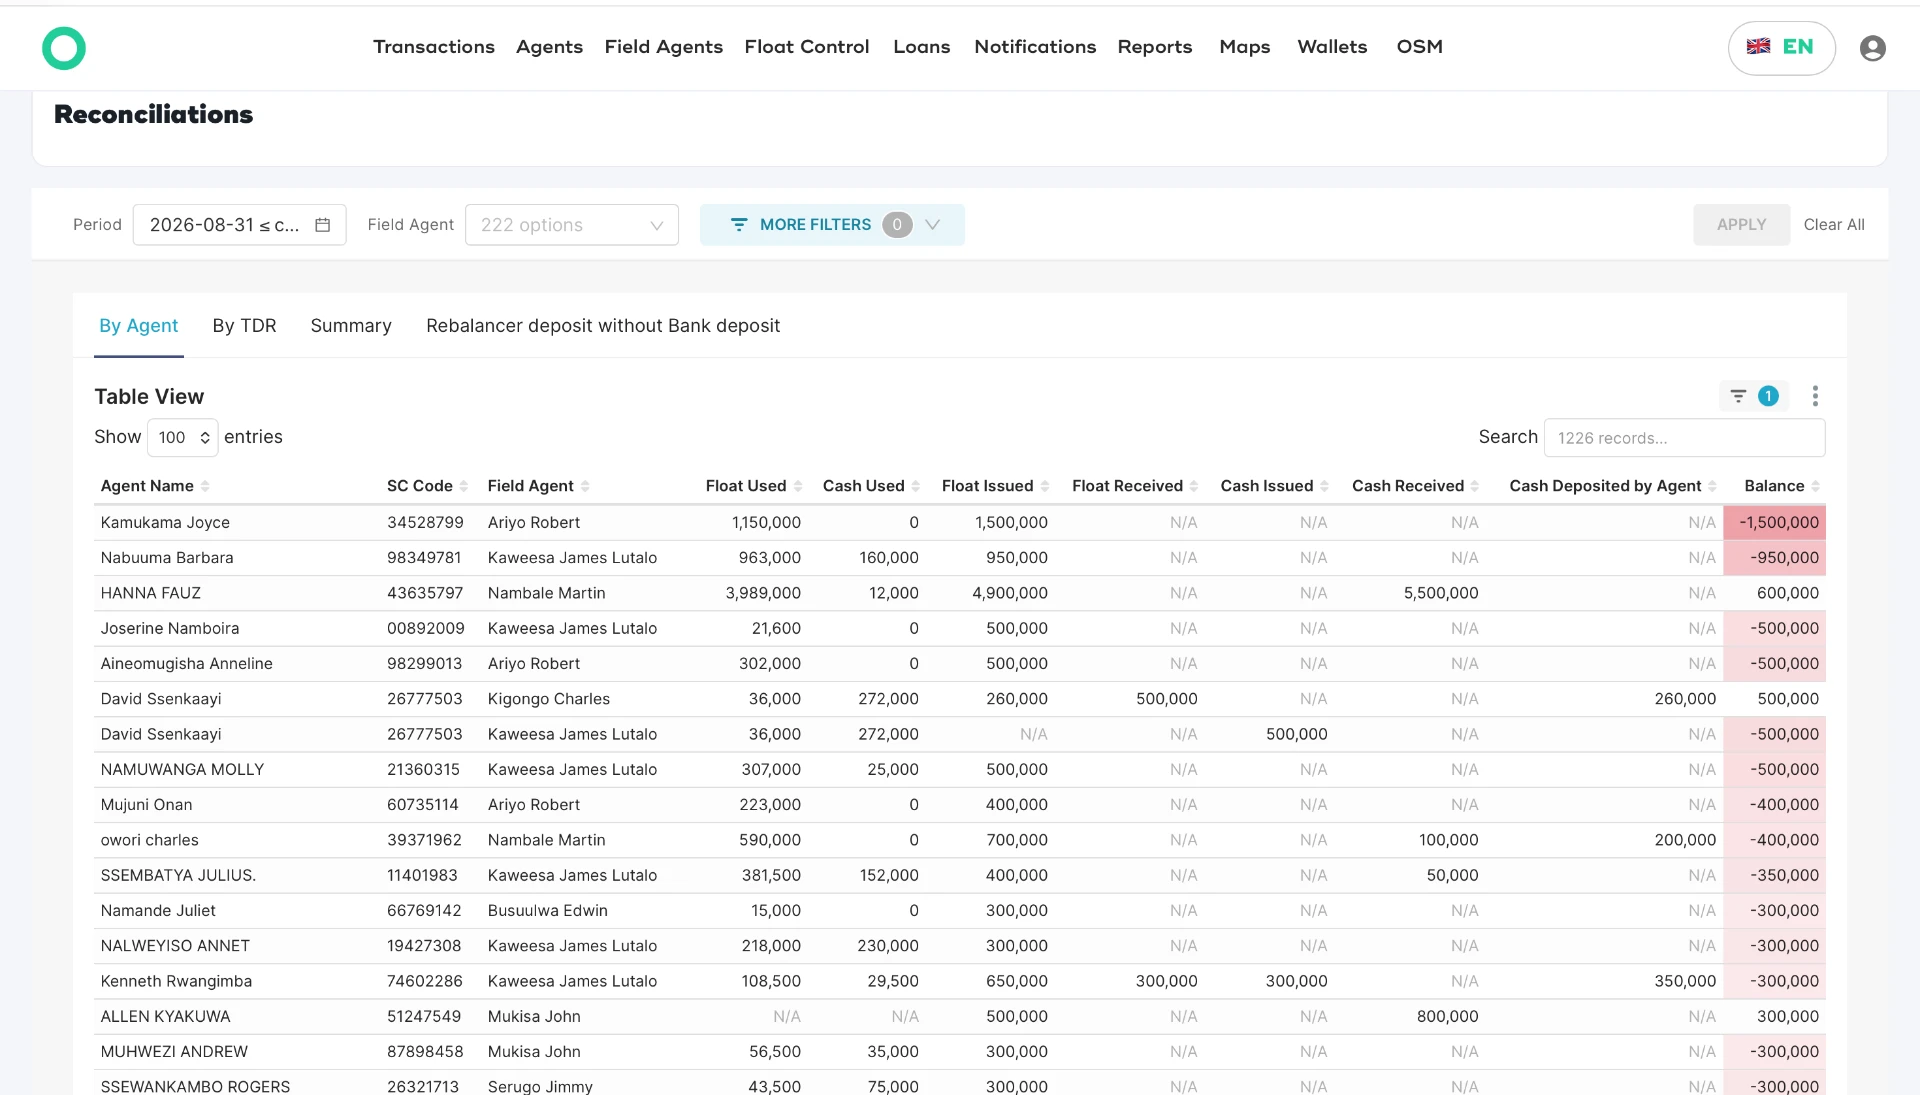Open the three-dot table options menu

[1815, 396]
